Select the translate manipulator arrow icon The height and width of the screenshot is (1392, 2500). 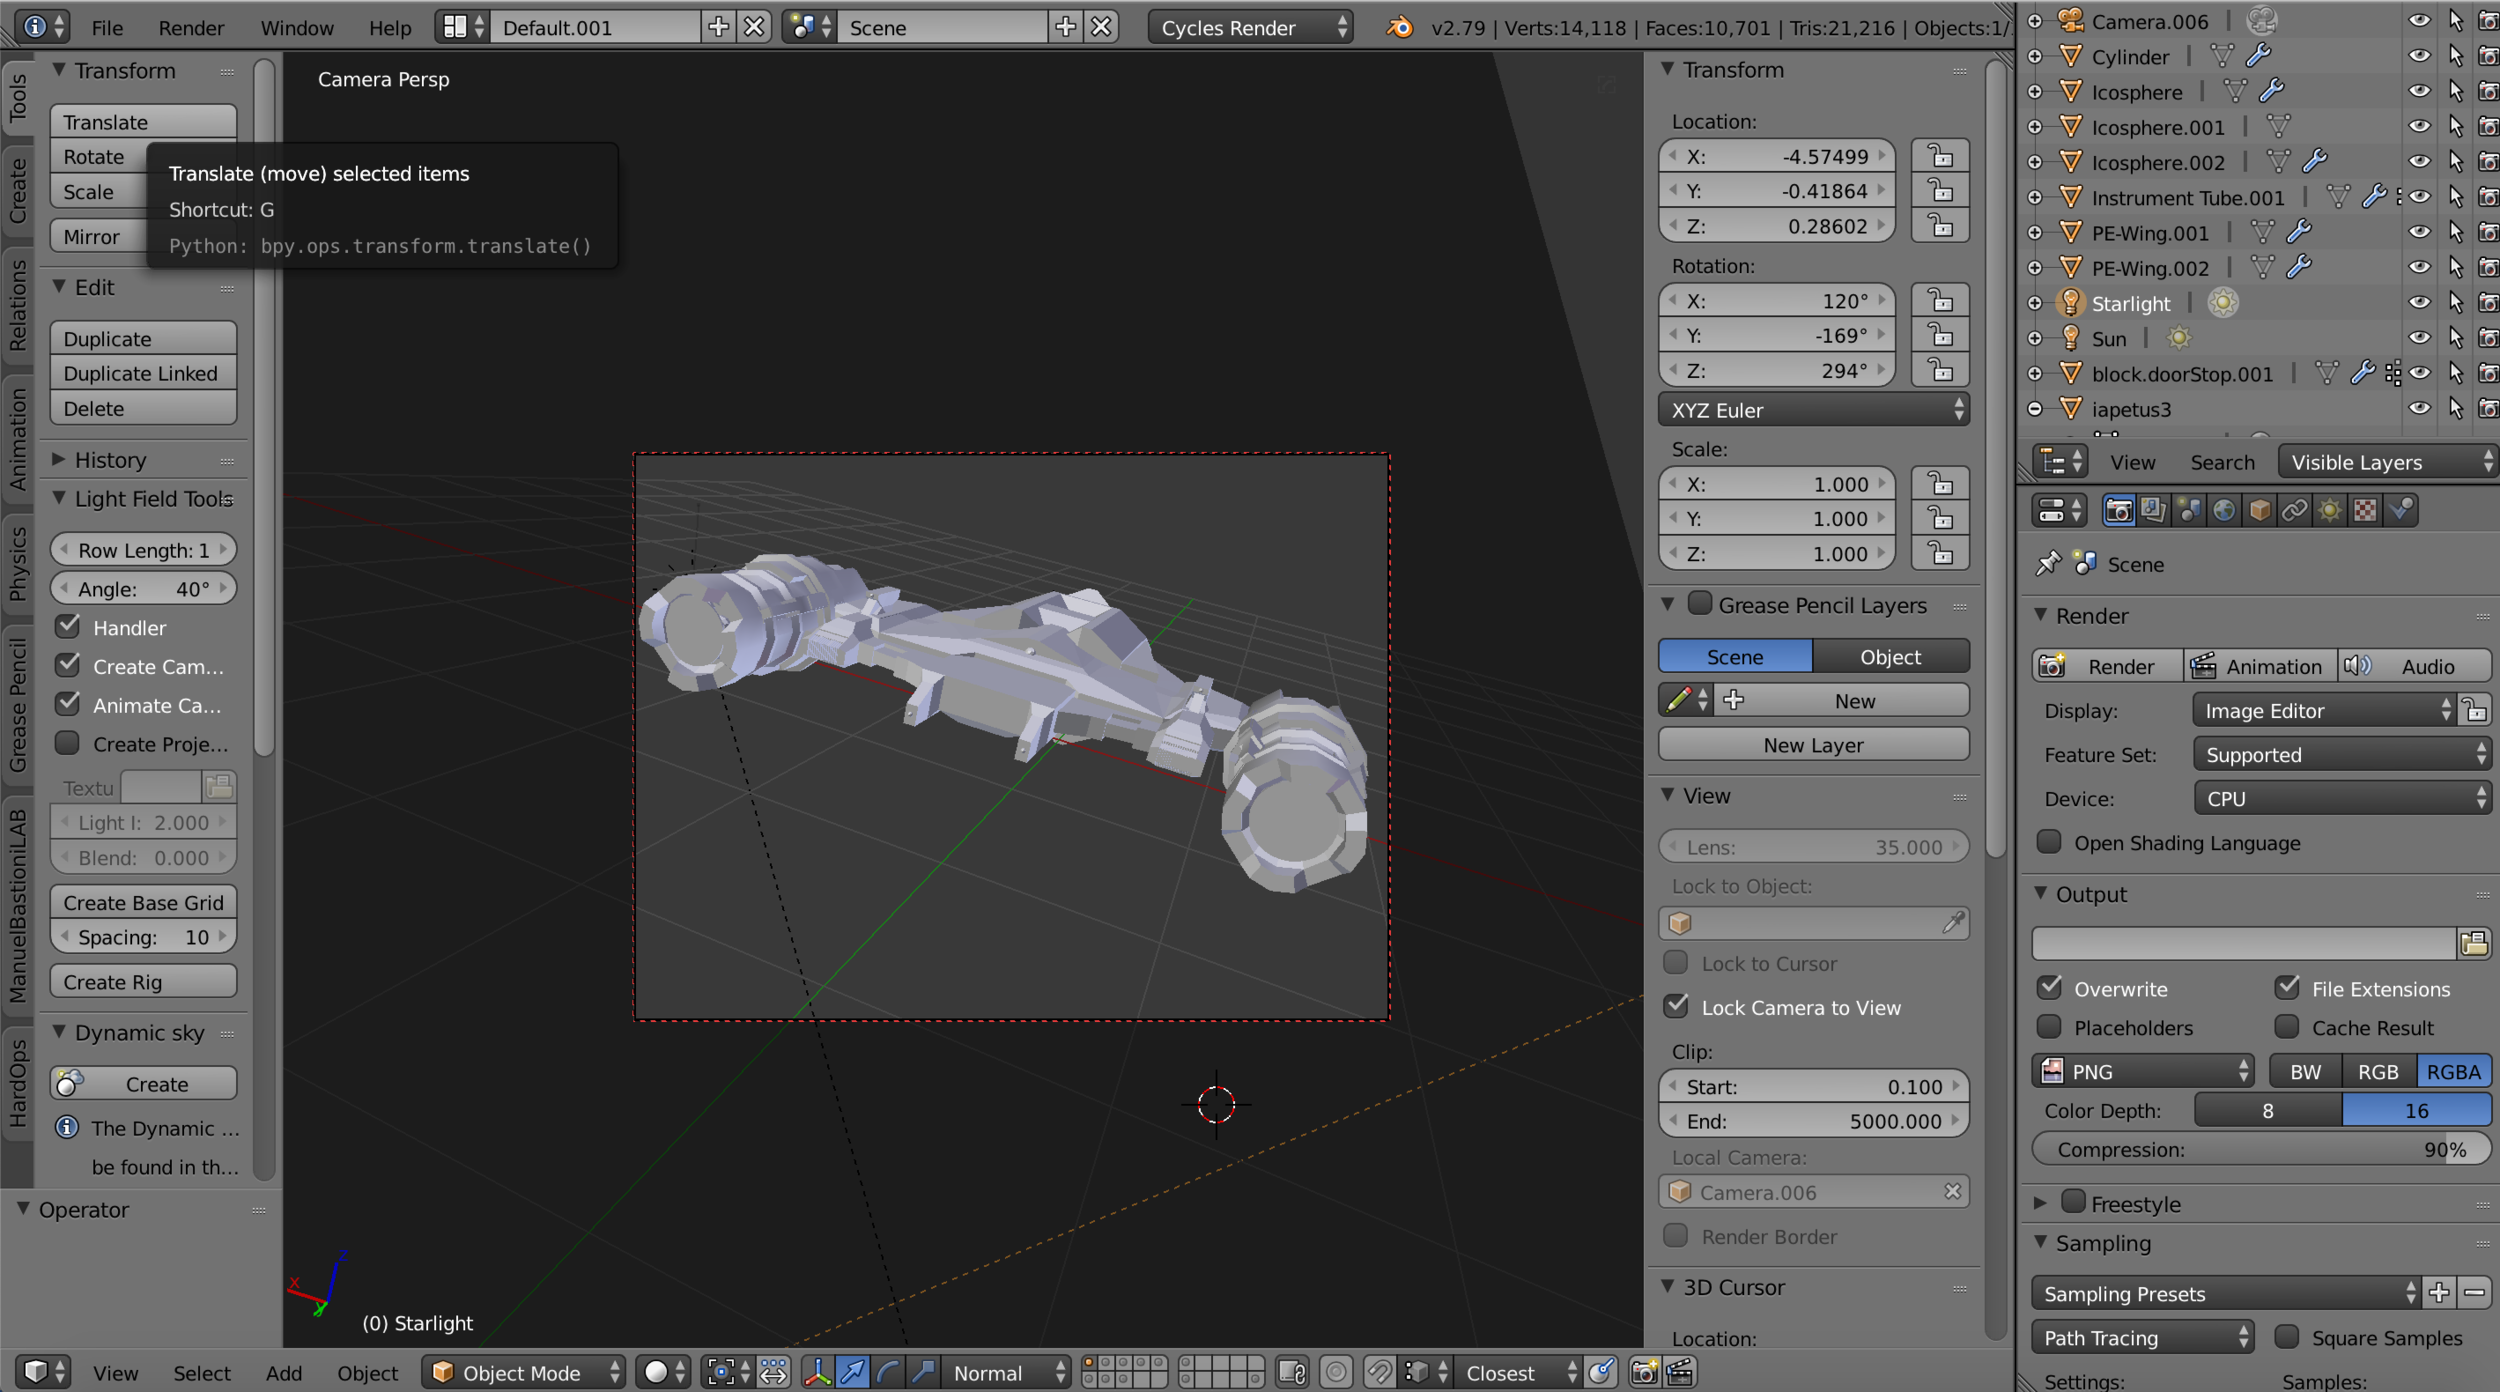(853, 1372)
